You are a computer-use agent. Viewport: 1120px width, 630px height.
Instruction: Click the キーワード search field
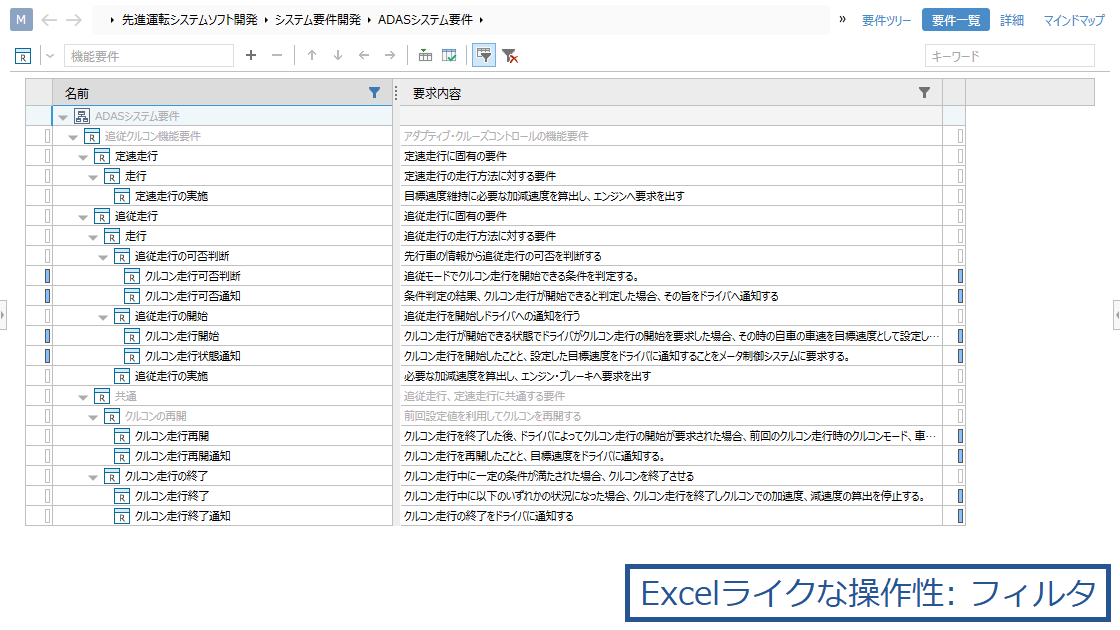click(1009, 56)
